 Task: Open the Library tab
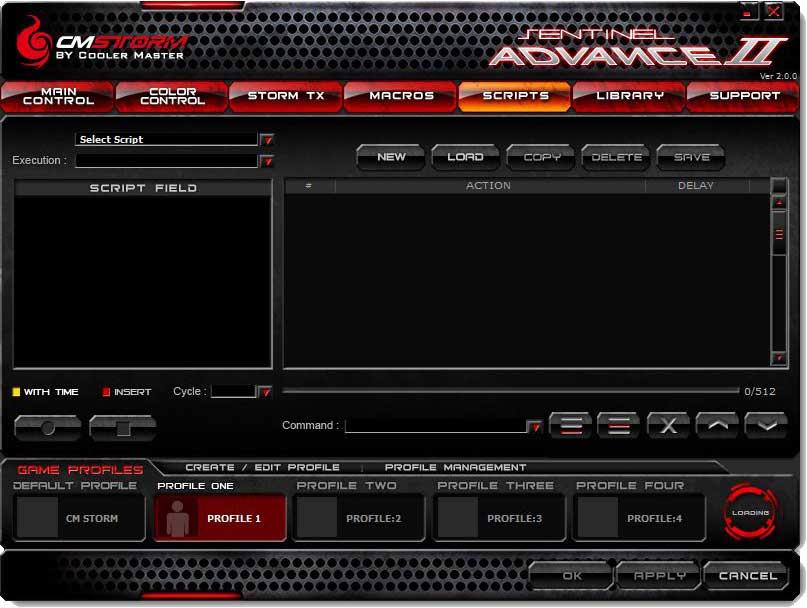tap(629, 96)
